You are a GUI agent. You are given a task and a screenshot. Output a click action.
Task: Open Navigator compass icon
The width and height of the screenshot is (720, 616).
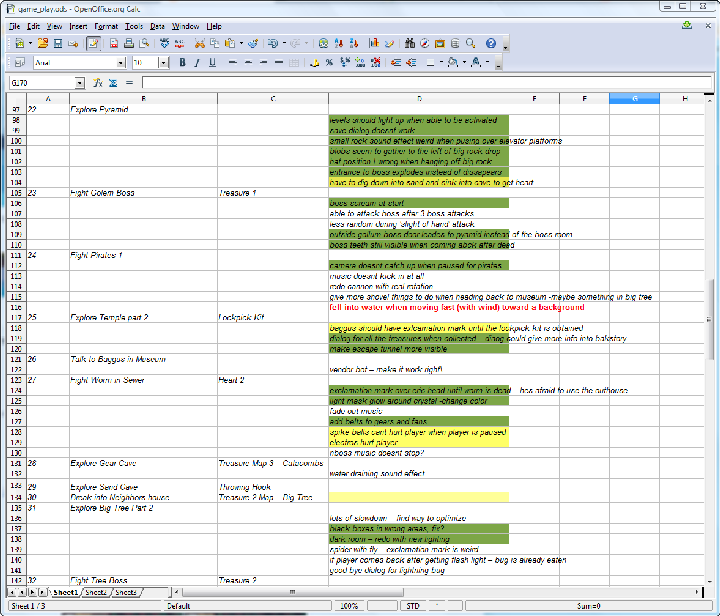tap(425, 43)
